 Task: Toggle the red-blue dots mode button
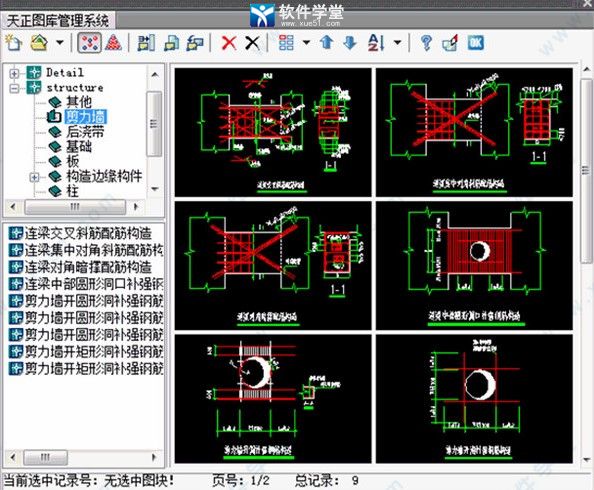89,42
